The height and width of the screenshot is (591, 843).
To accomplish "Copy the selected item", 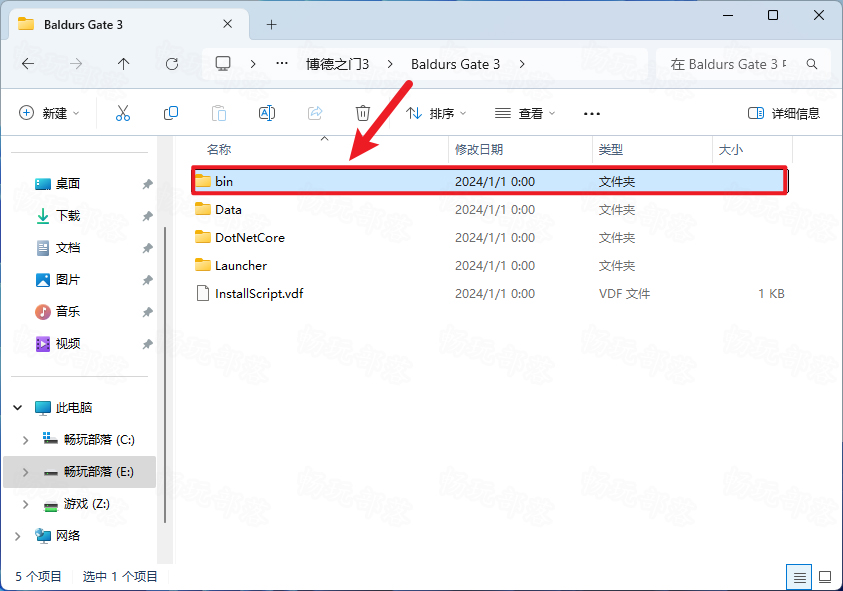I will click(x=171, y=113).
